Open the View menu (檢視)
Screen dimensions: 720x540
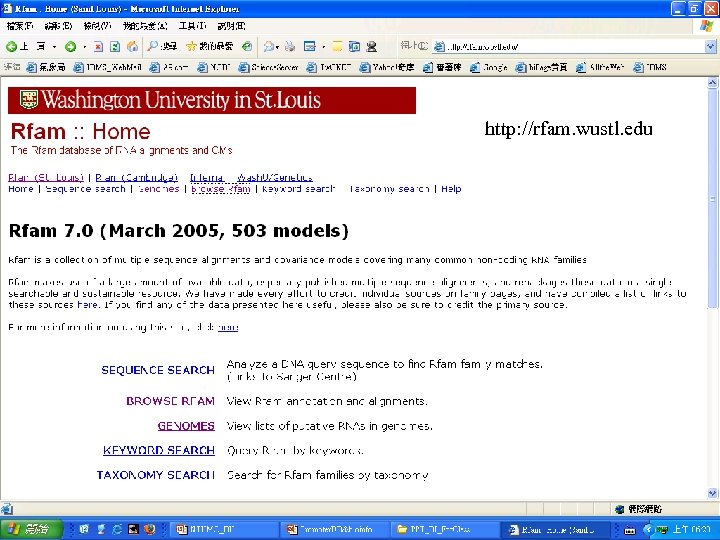click(97, 26)
